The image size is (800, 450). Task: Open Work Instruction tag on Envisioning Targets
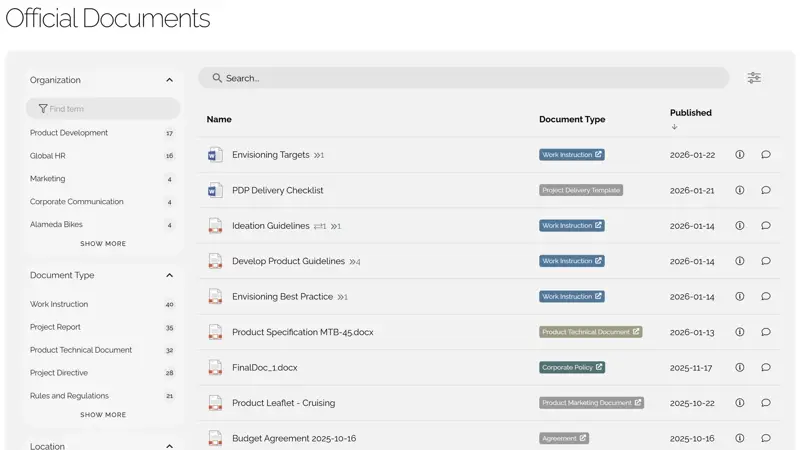click(x=572, y=155)
